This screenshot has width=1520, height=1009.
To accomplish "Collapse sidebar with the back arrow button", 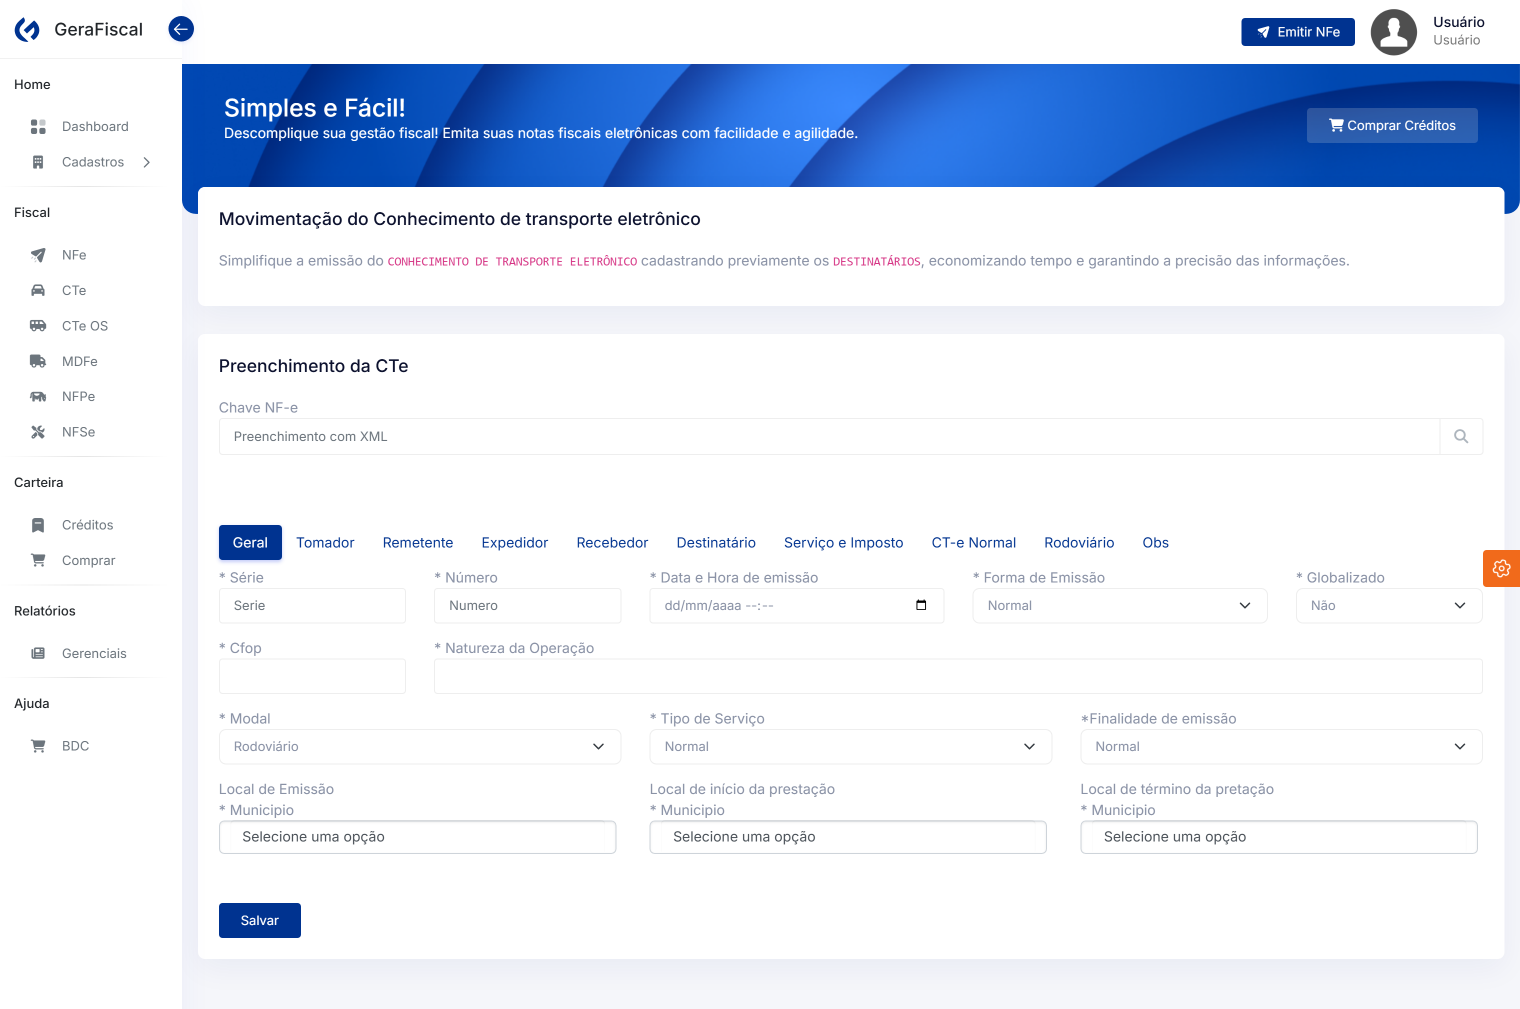I will (181, 29).
